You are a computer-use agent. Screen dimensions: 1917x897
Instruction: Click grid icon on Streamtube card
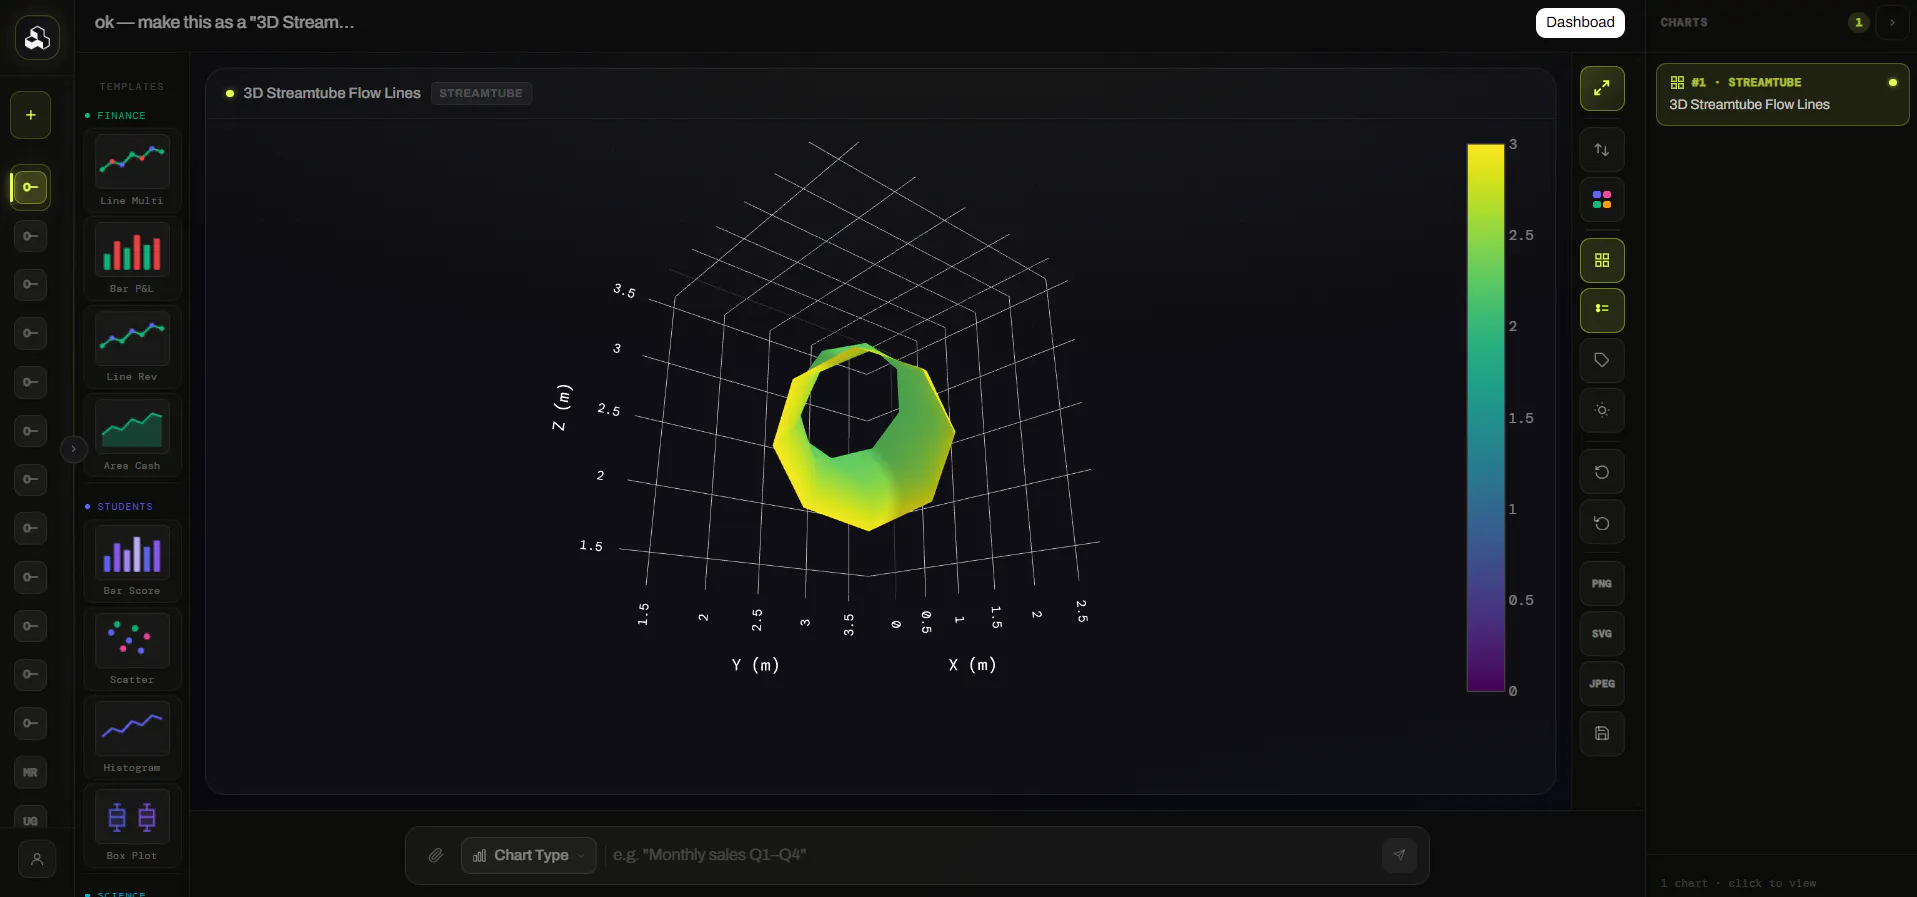tap(1677, 82)
